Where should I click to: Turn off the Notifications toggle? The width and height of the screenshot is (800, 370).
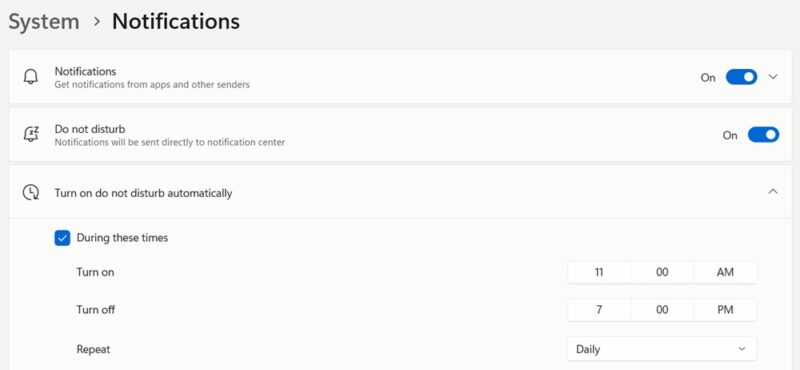[741, 77]
